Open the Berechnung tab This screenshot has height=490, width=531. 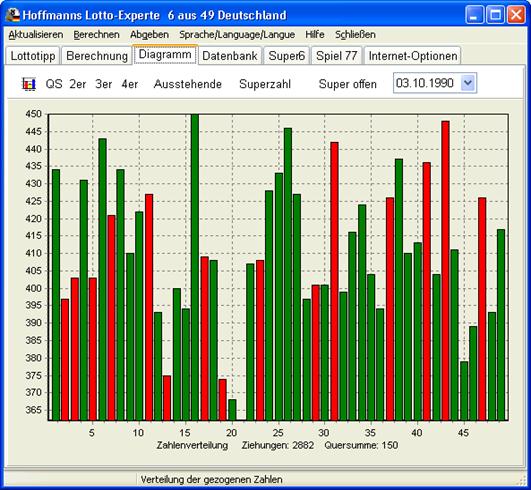tap(97, 56)
